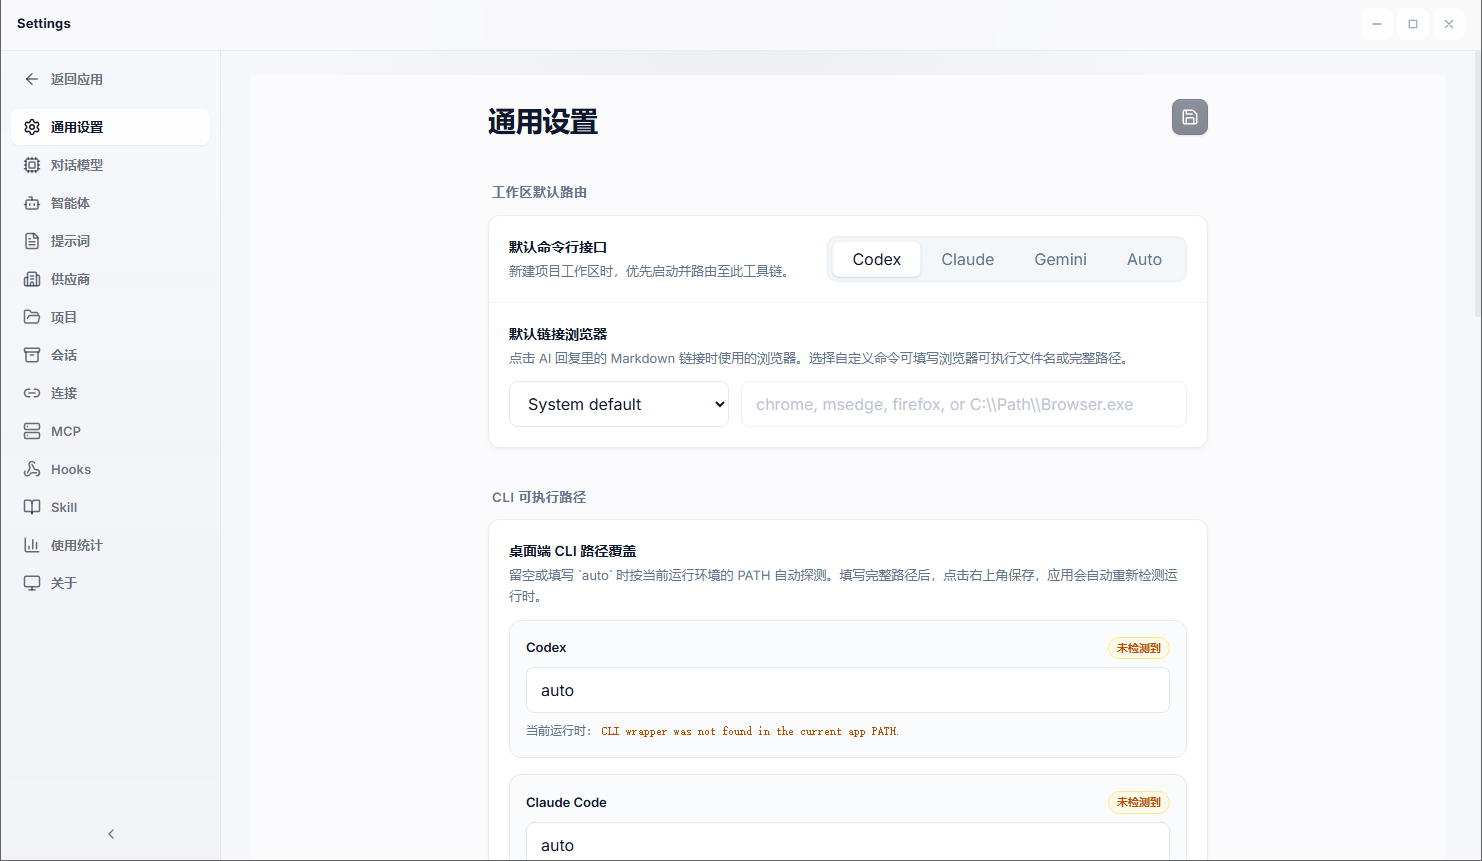
Task: Click the 未检测到 badge on the Codex card
Action: [1139, 648]
